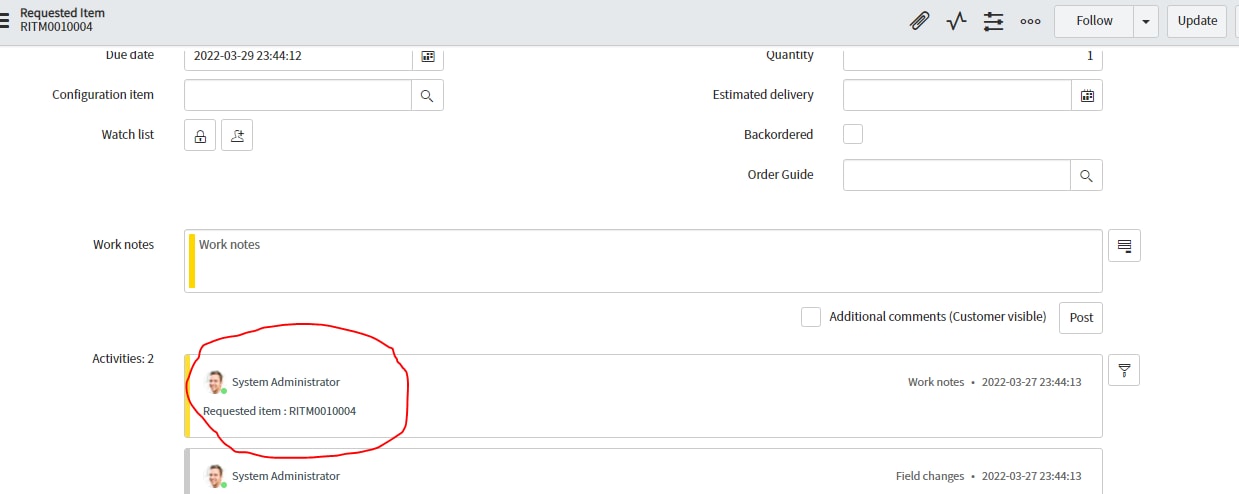Click the Due date input field

point(298,56)
